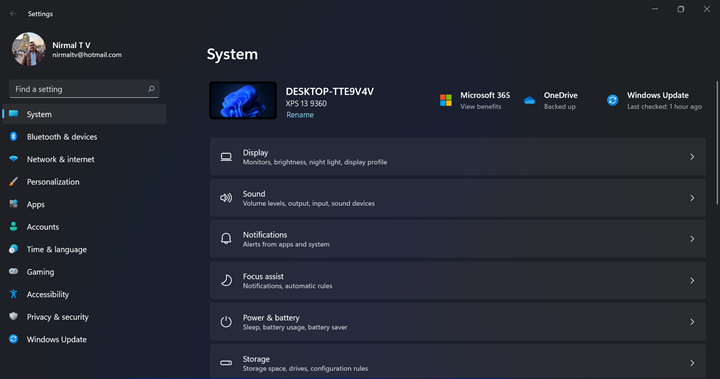This screenshot has height=379, width=720.
Task: Click the Power & battery power icon
Action: pos(226,322)
